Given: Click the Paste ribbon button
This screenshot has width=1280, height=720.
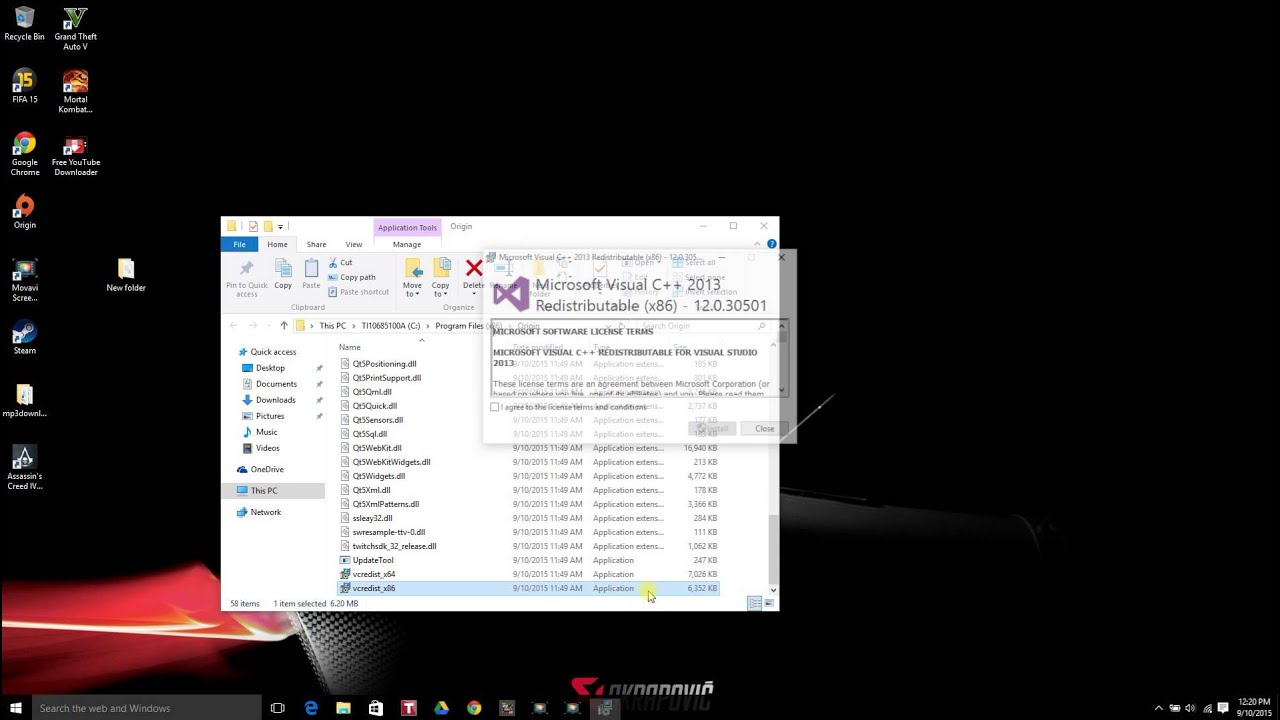Looking at the screenshot, I should pyautogui.click(x=311, y=275).
